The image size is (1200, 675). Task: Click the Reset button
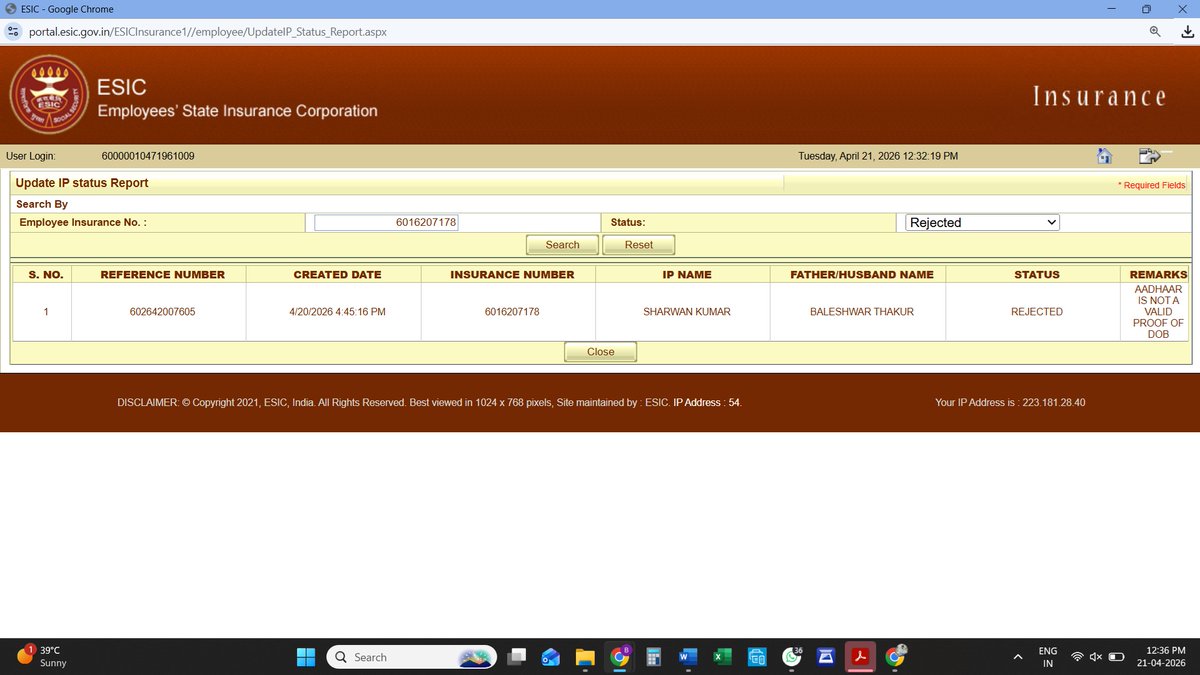pyautogui.click(x=638, y=245)
